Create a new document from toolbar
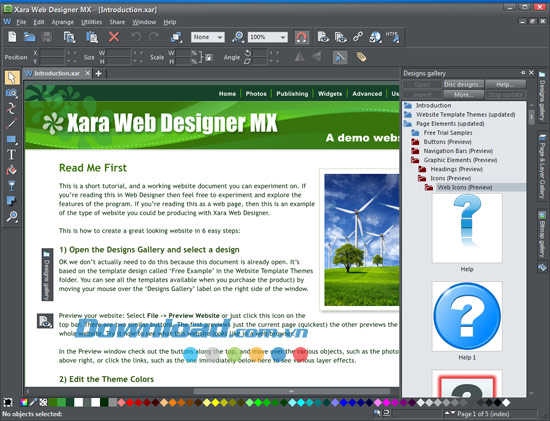The image size is (550, 421). [x=12, y=37]
